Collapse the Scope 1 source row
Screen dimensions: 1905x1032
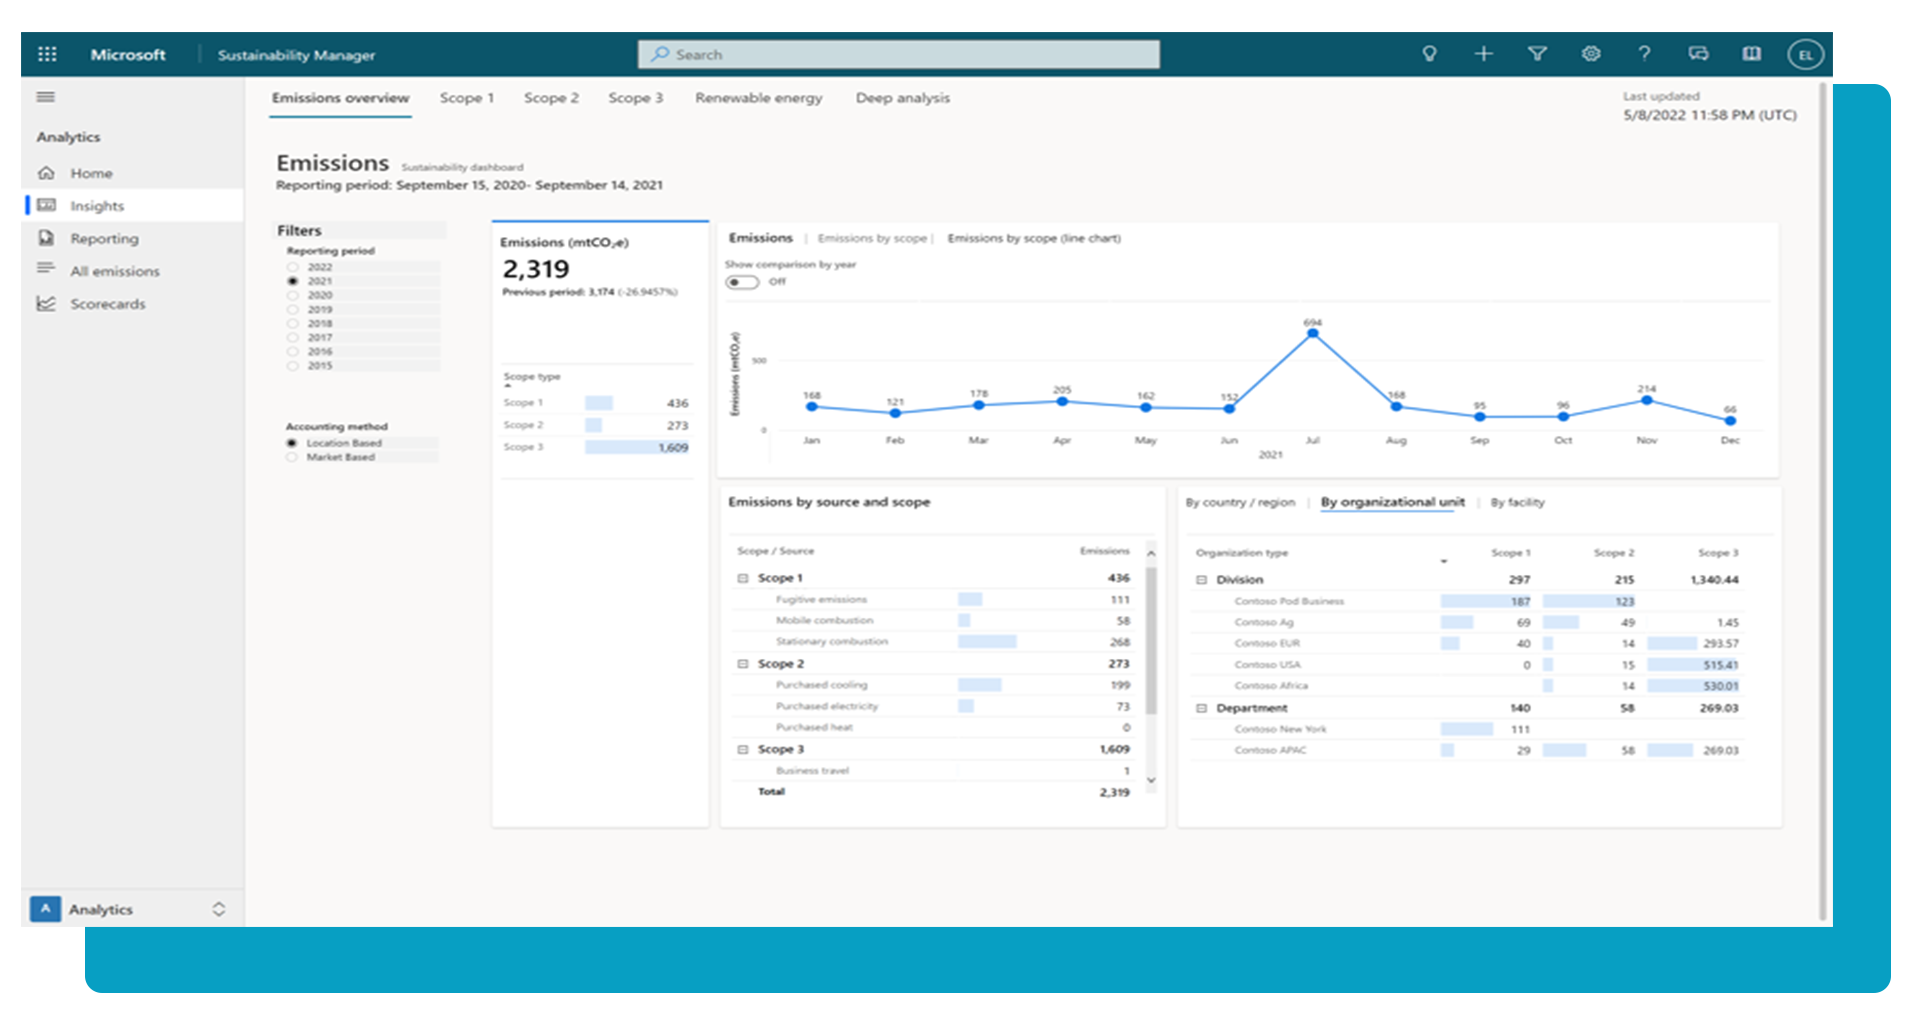[743, 578]
